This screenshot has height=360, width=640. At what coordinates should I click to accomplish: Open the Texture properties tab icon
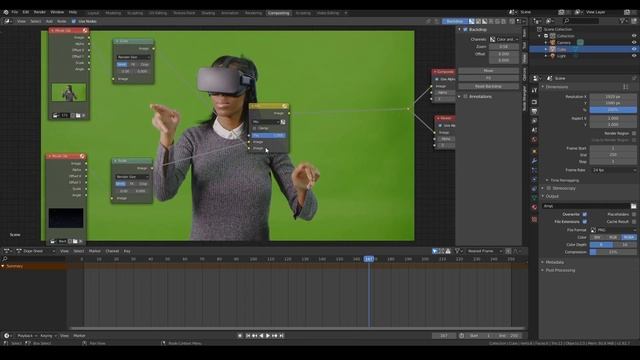coord(534,219)
